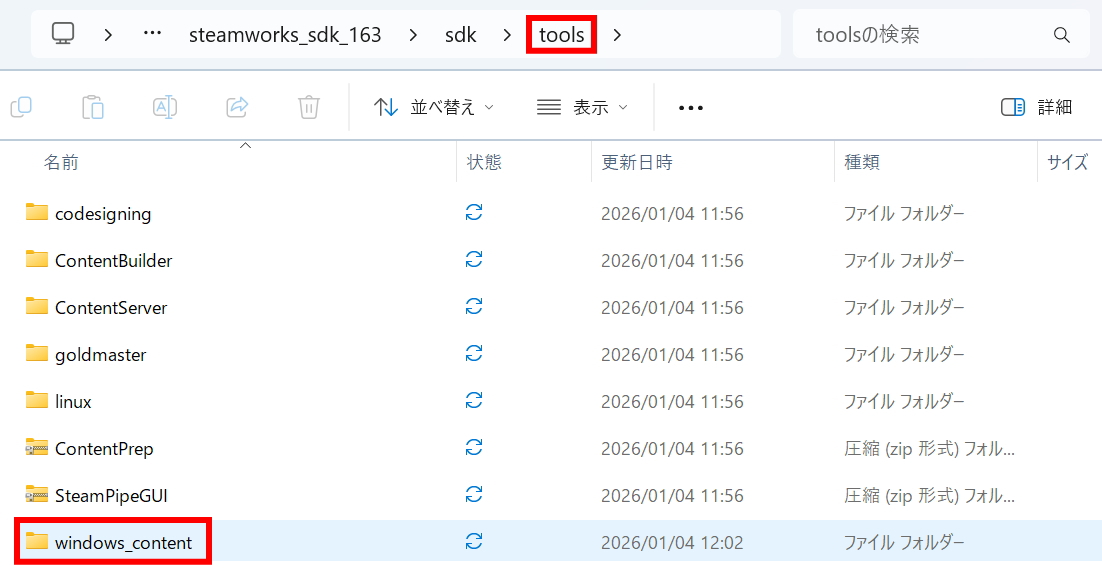Open the 並べ替え sort dropdown
The height and width of the screenshot is (575, 1102).
[x=434, y=107]
